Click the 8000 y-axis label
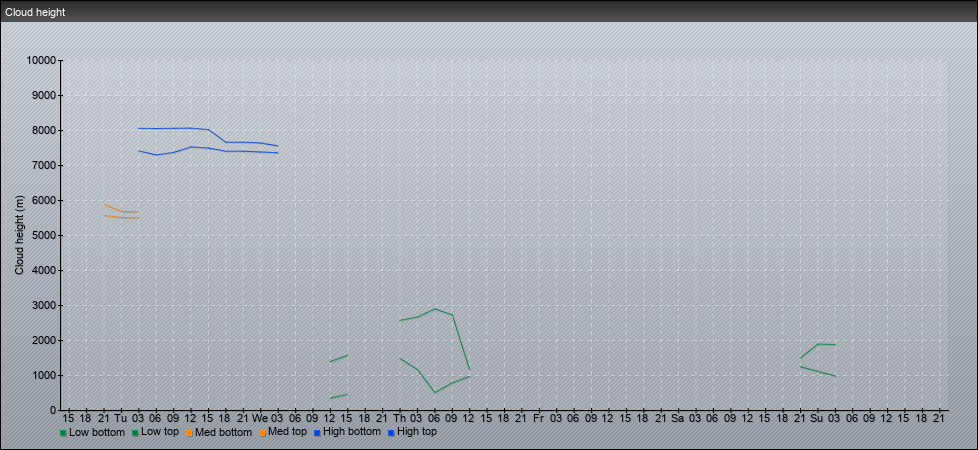The image size is (978, 450). [43, 130]
